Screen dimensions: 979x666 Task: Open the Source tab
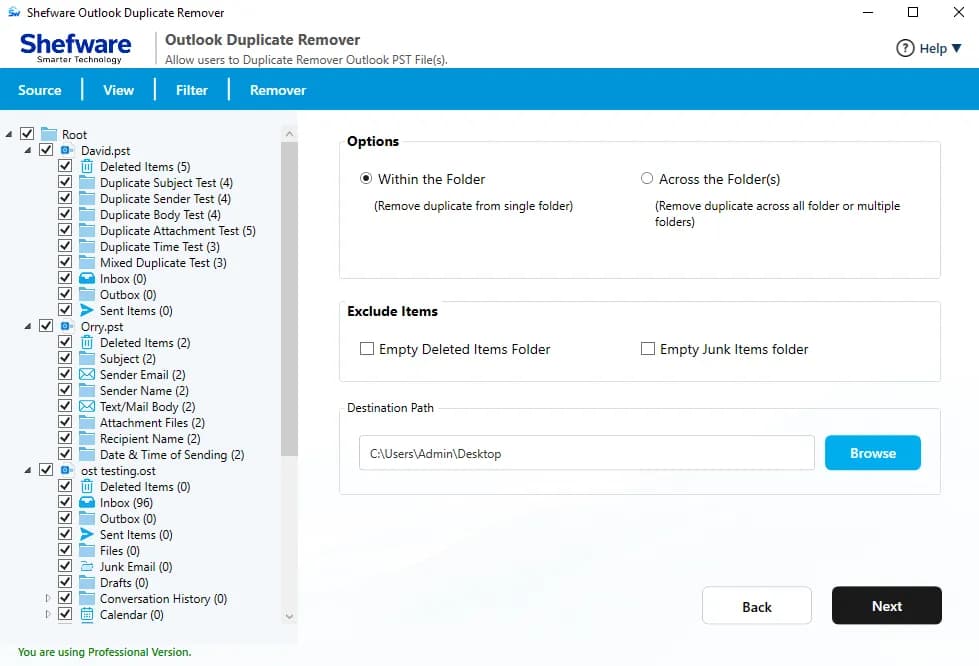(39, 90)
